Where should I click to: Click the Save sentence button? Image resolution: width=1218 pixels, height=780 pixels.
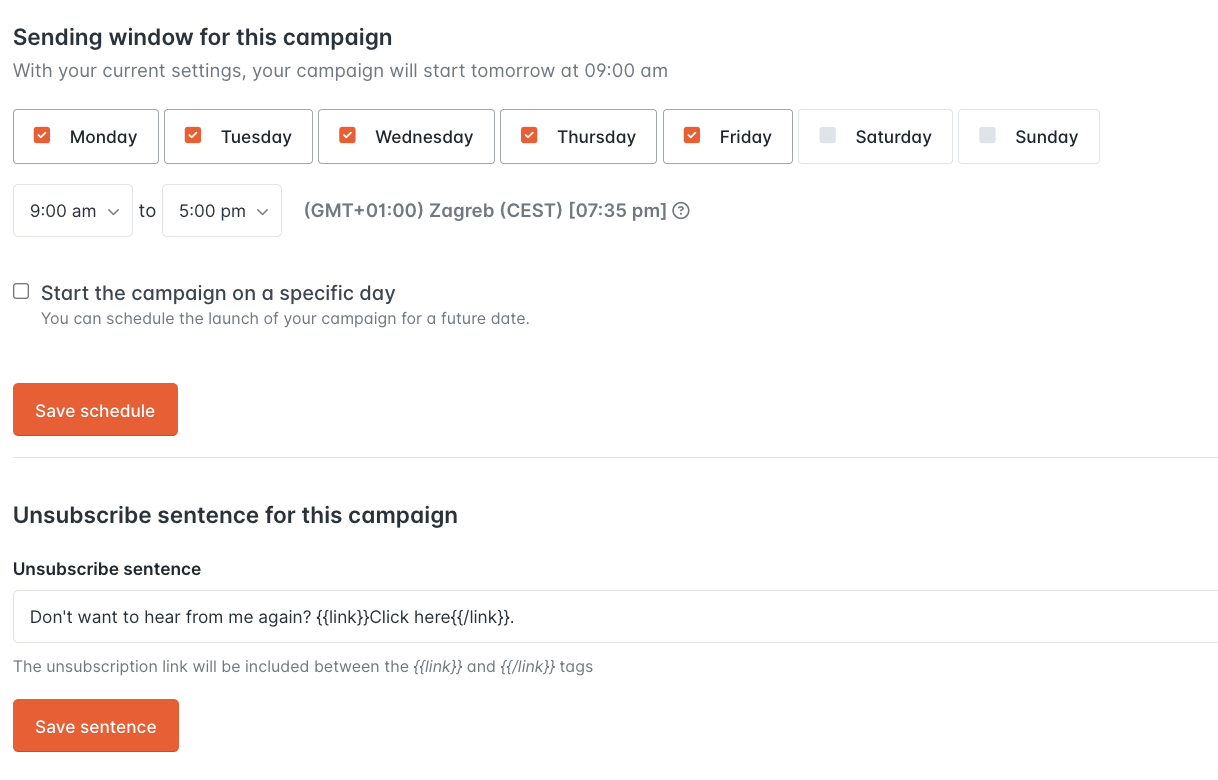click(x=95, y=725)
